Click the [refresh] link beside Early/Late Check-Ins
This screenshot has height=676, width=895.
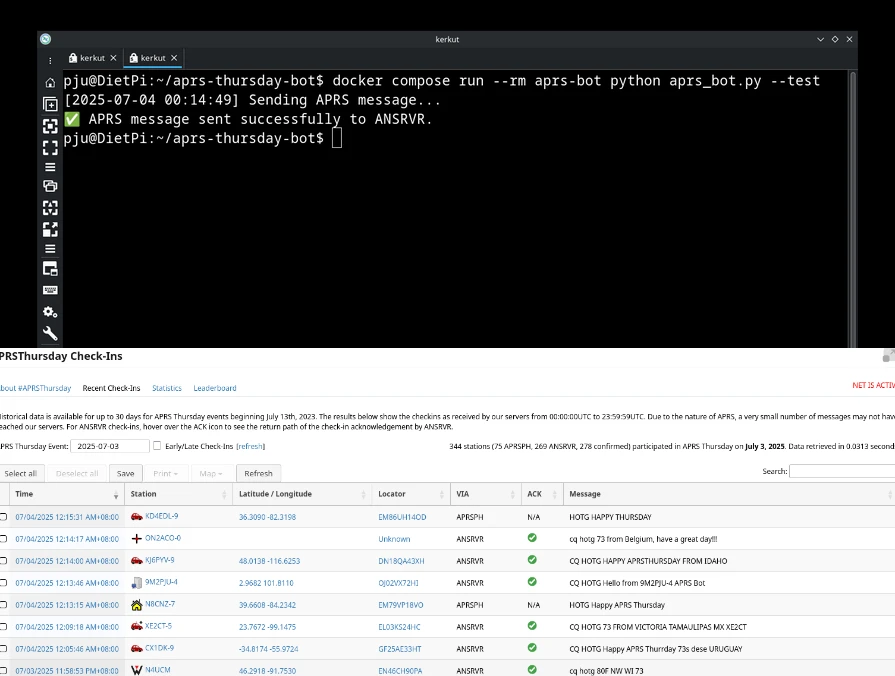click(251, 446)
